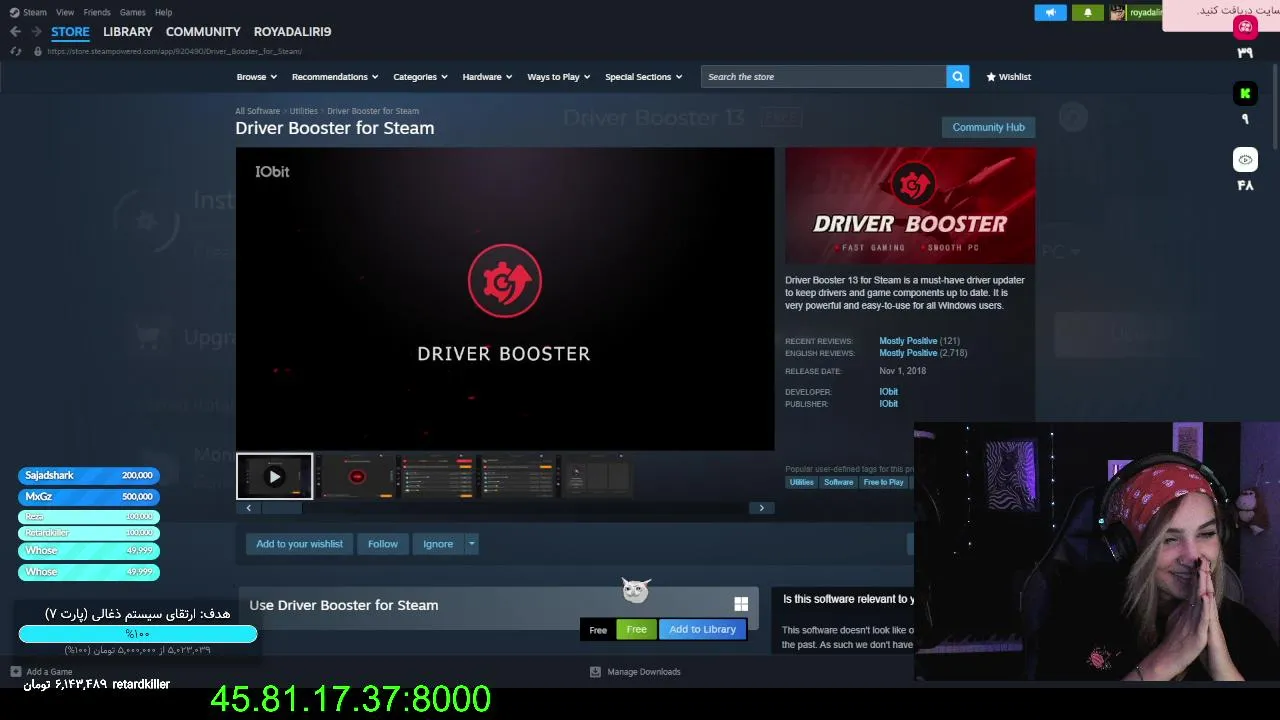Click the Ignore button
1280x720 pixels.
[438, 544]
